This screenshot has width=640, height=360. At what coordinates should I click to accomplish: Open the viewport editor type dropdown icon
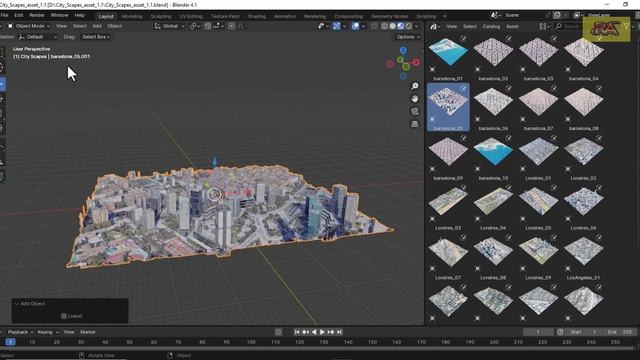(x=2, y=26)
